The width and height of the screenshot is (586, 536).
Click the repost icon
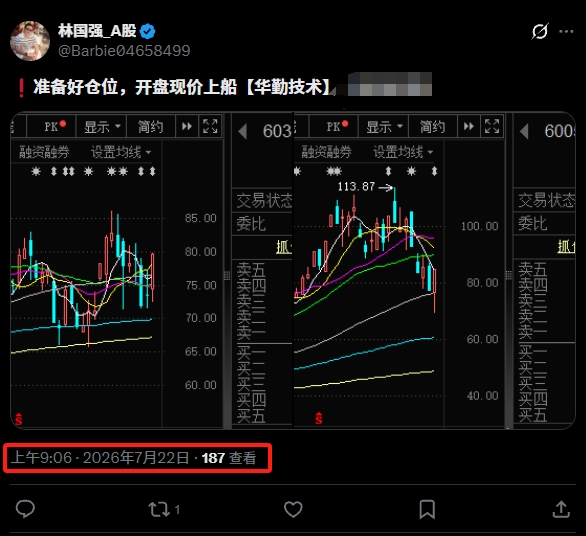coord(159,509)
